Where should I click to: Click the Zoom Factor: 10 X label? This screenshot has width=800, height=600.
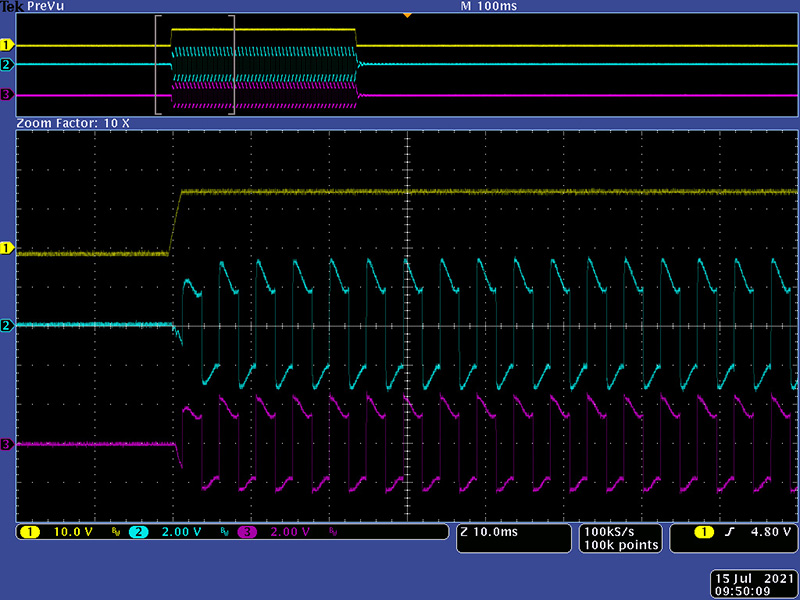click(x=73, y=122)
